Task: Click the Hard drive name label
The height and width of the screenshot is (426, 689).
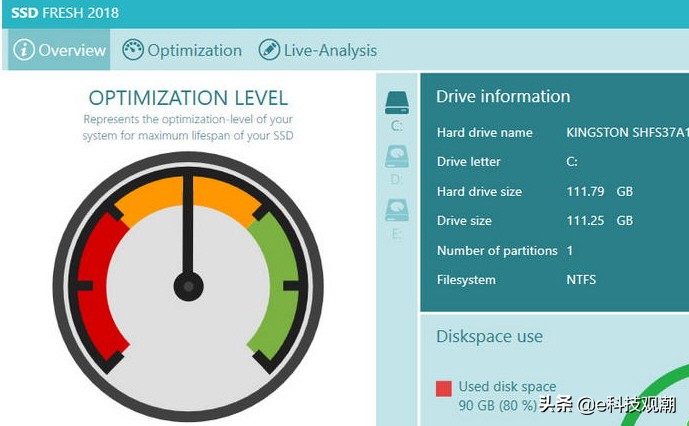Action: [485, 132]
